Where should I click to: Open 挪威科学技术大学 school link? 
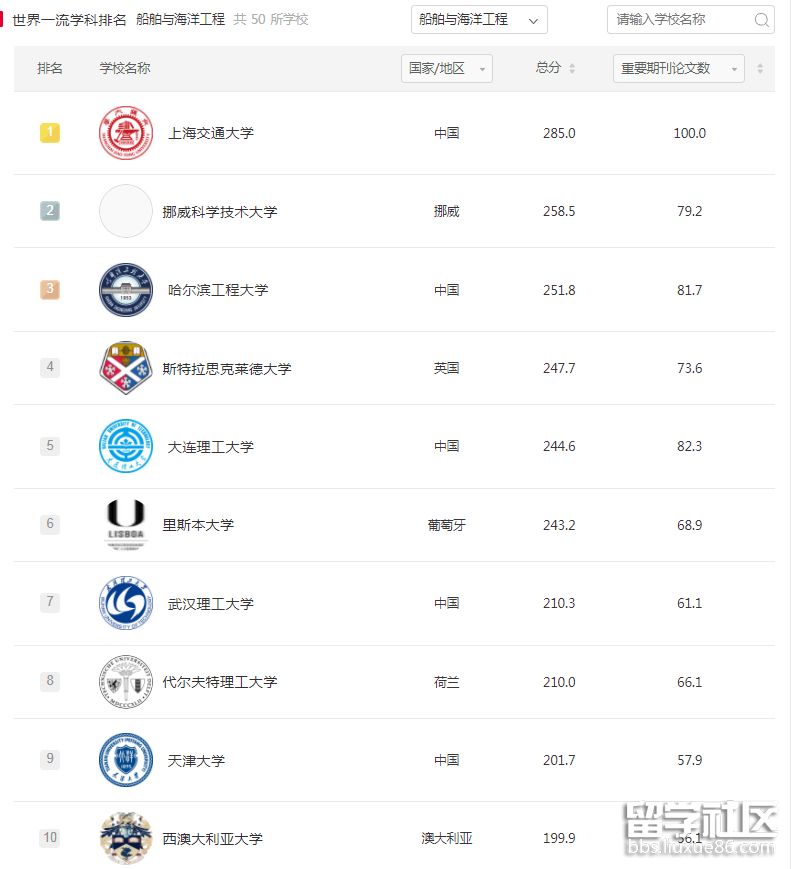point(220,212)
